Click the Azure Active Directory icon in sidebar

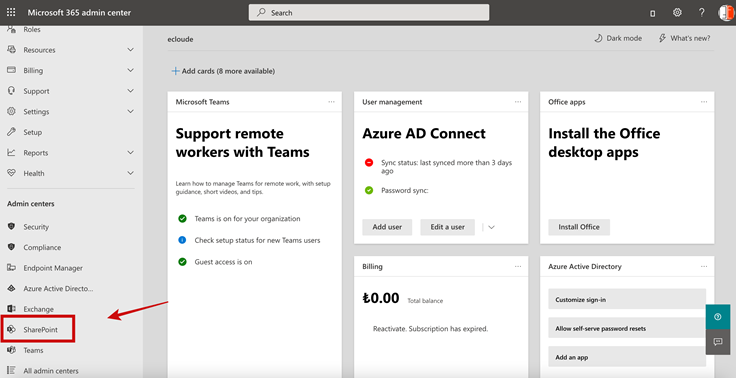click(x=11, y=288)
